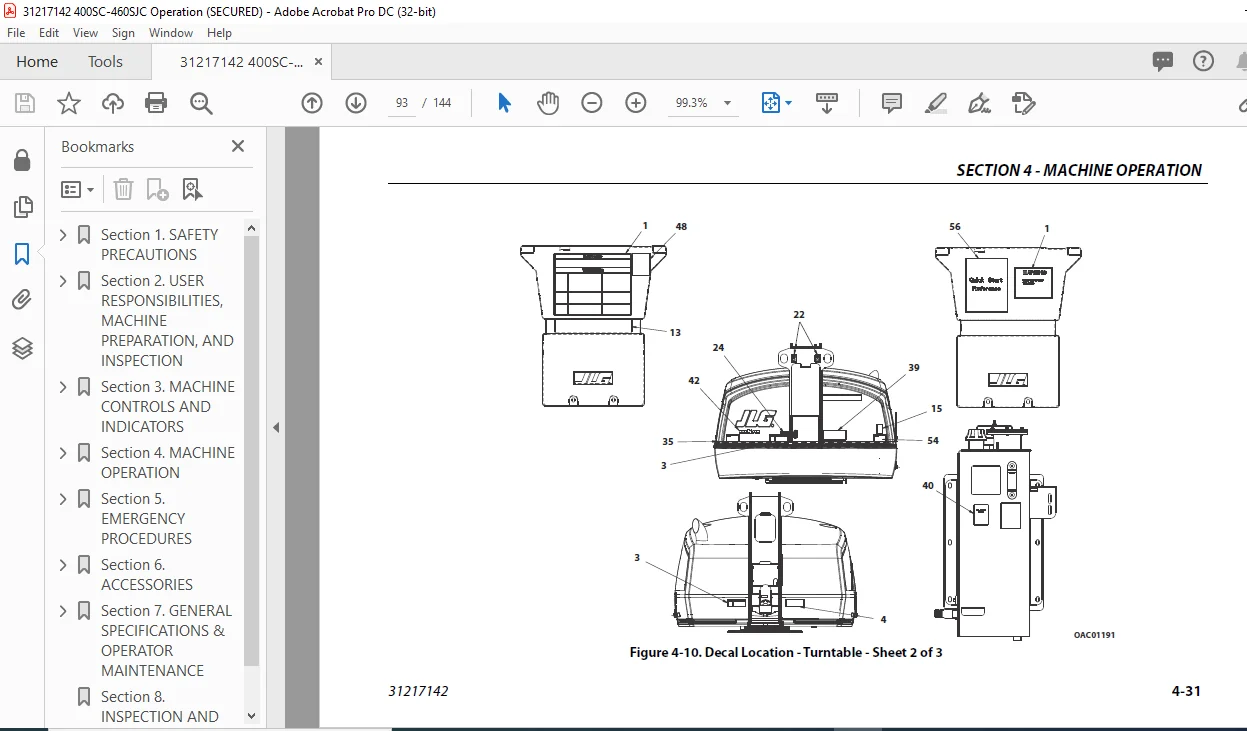
Task: Choose the arrow Selection tool
Action: pos(505,103)
